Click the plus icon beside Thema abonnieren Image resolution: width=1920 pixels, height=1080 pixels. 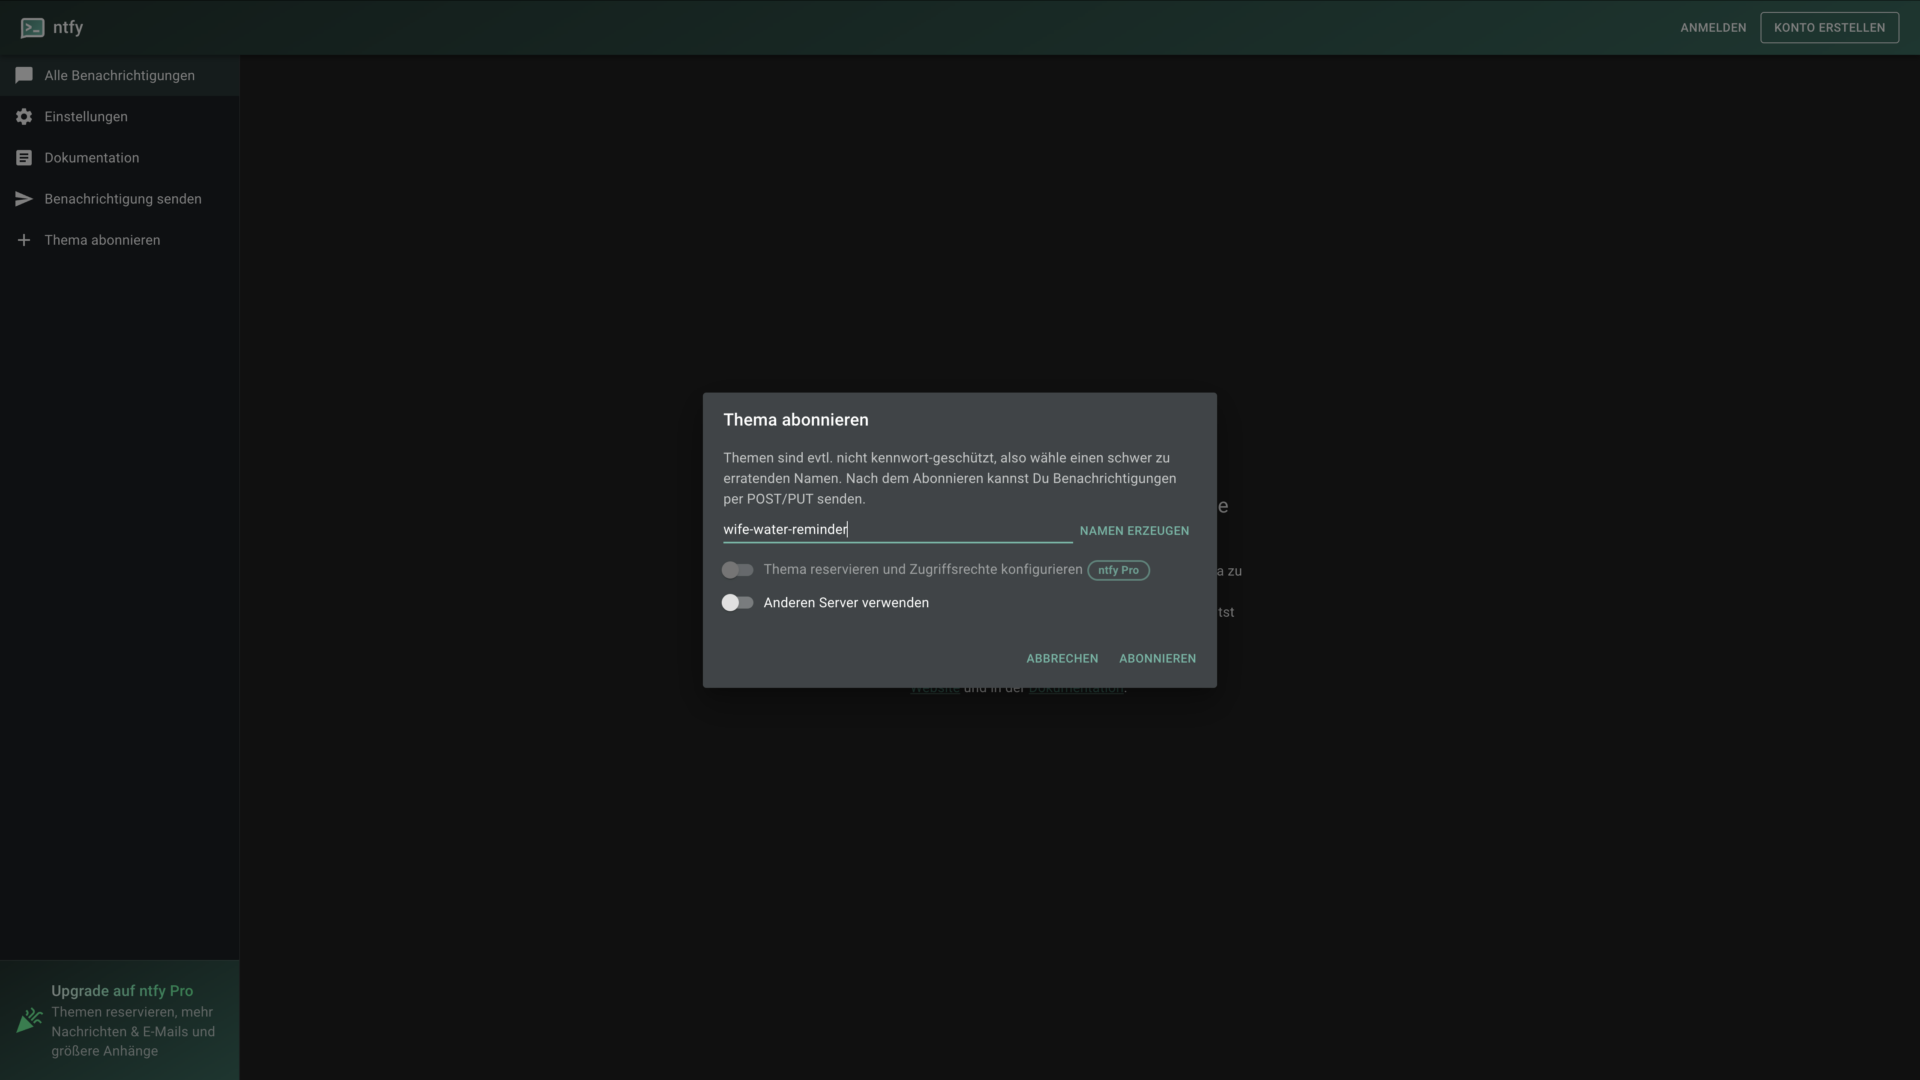point(24,240)
